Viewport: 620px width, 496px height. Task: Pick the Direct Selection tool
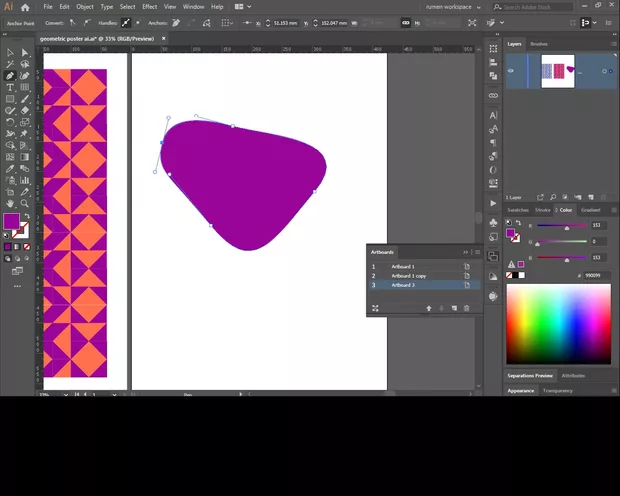25,52
